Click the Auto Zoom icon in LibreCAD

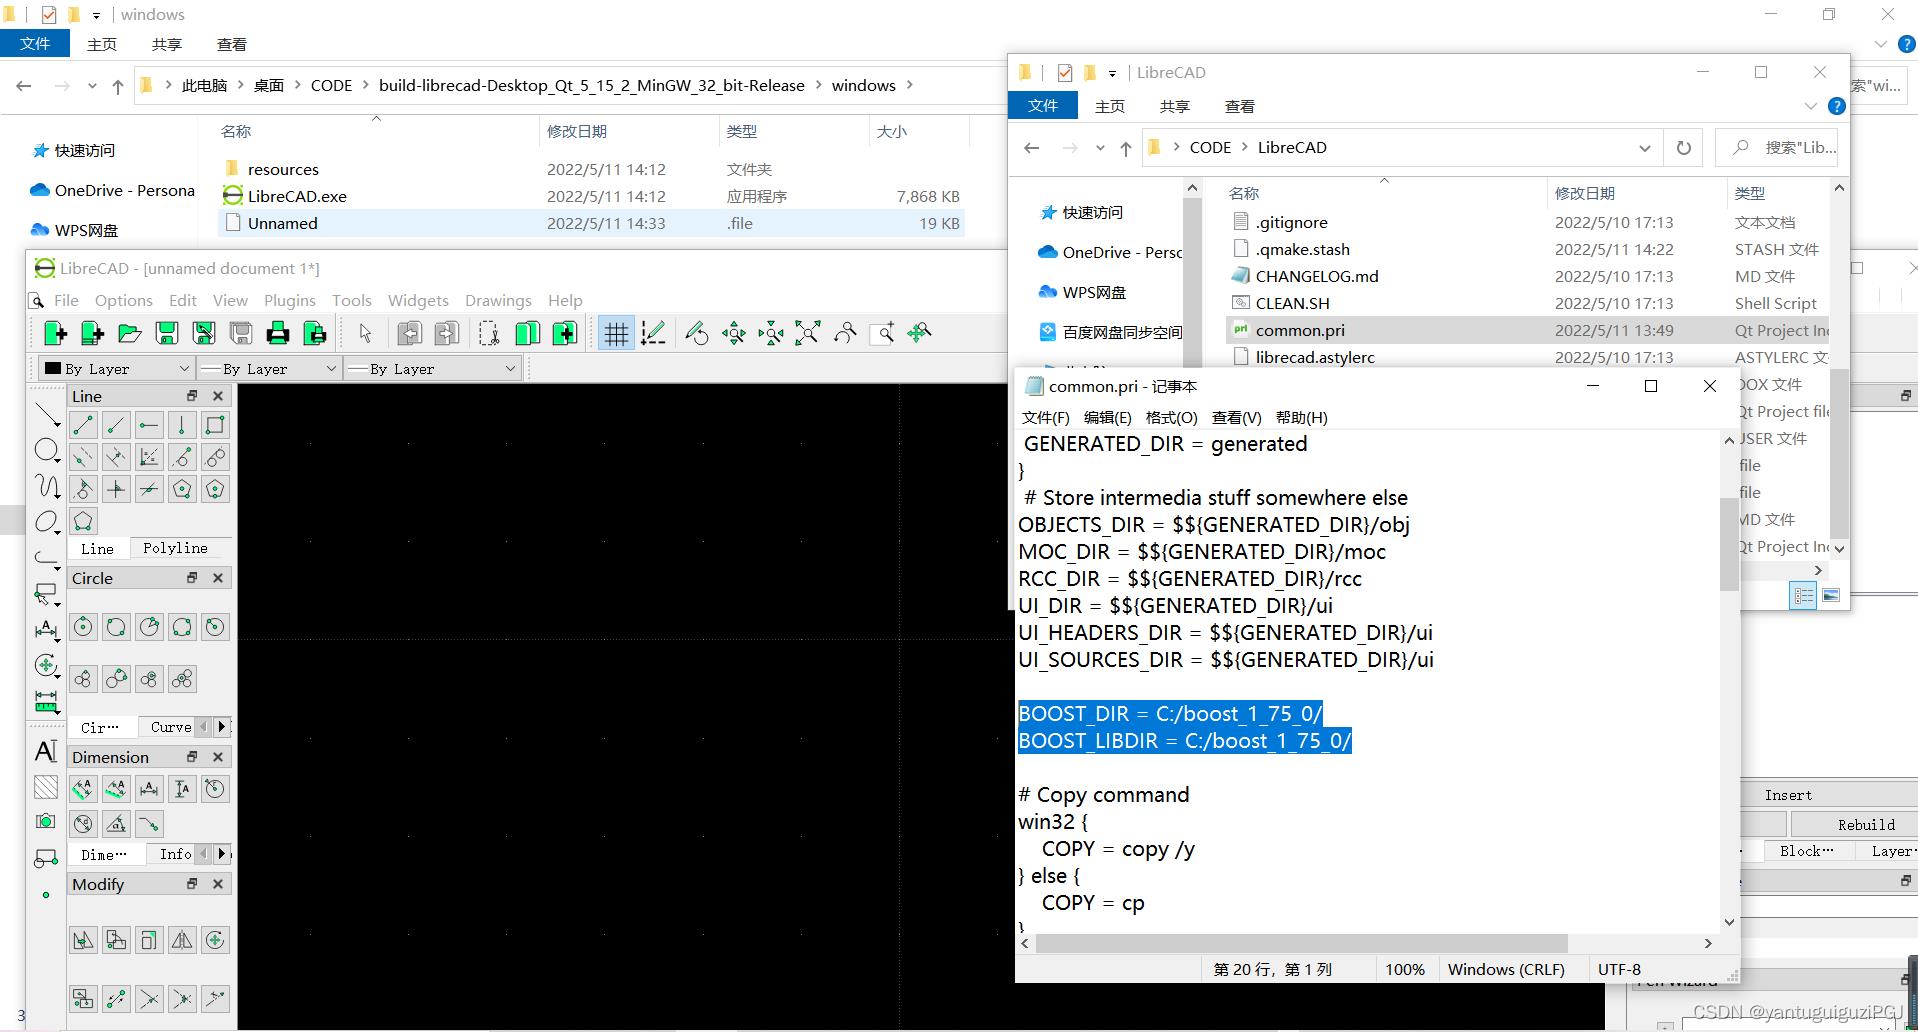tap(808, 333)
